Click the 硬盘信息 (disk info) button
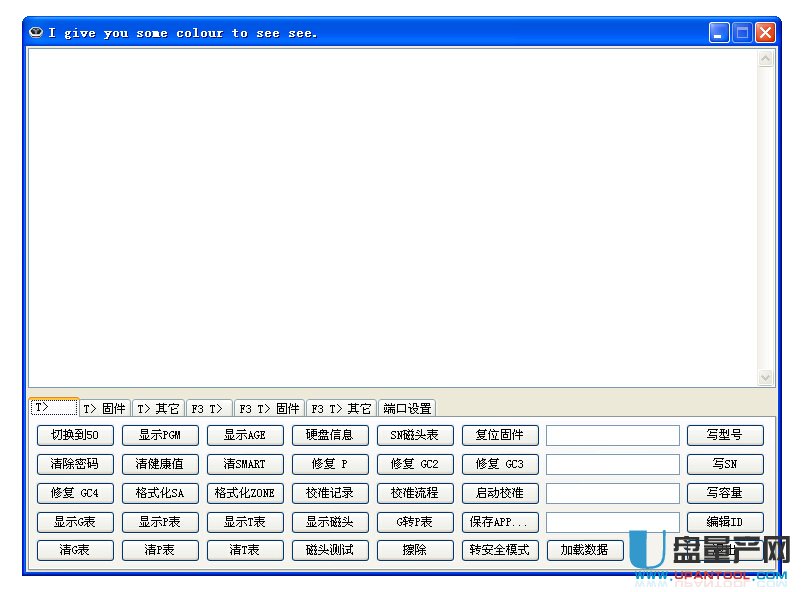This screenshot has width=803, height=592. click(x=330, y=434)
